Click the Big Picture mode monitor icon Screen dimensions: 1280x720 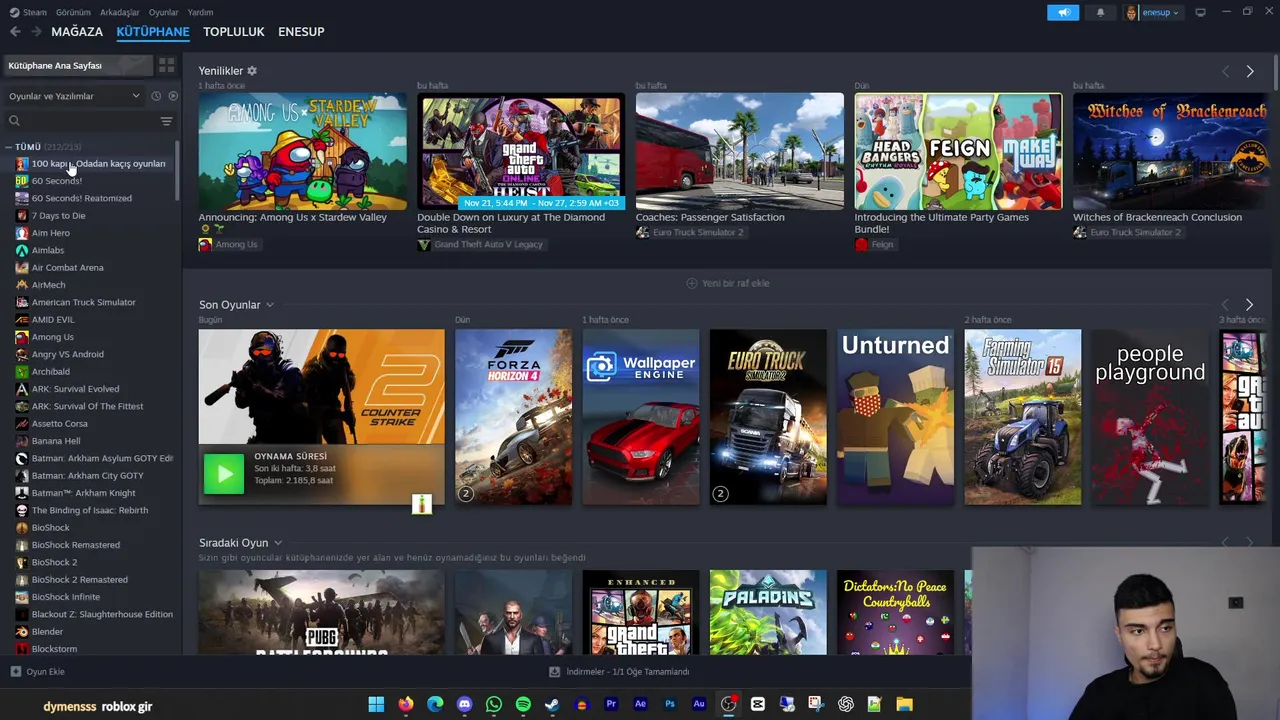pyautogui.click(x=1200, y=13)
